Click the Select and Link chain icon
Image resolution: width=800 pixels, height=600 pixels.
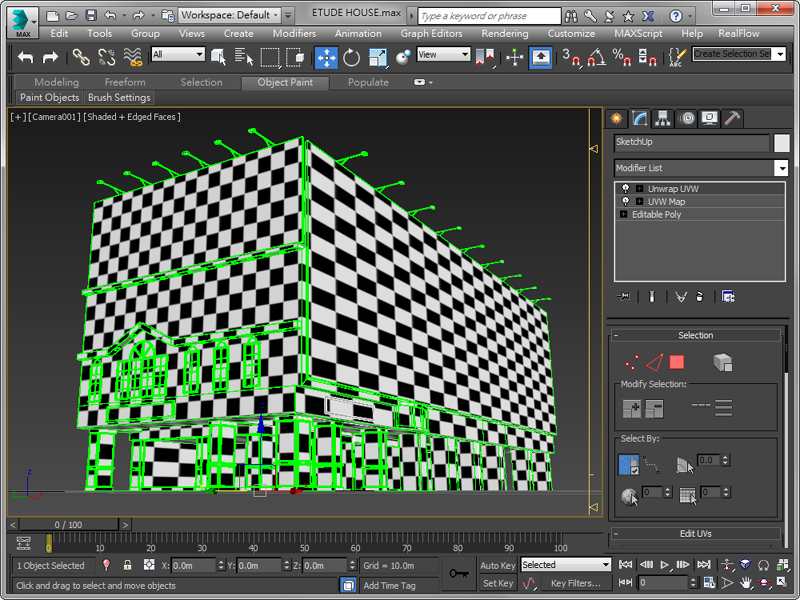(x=81, y=57)
